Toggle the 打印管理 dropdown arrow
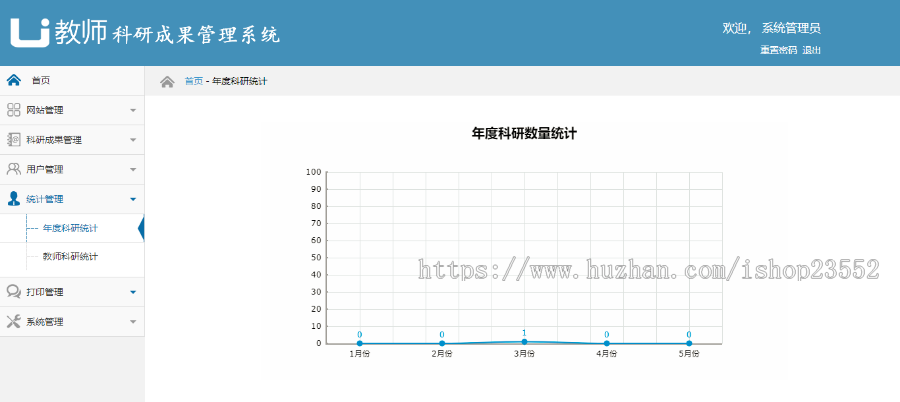 point(133,292)
